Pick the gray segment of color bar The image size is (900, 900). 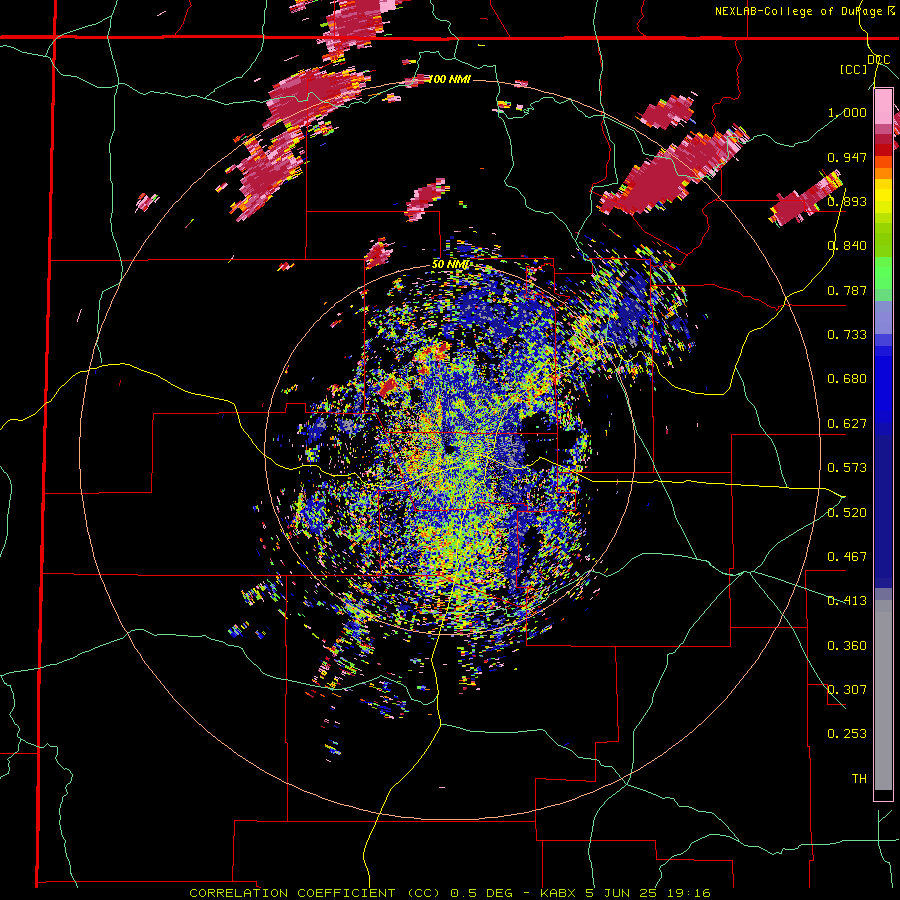(x=883, y=695)
